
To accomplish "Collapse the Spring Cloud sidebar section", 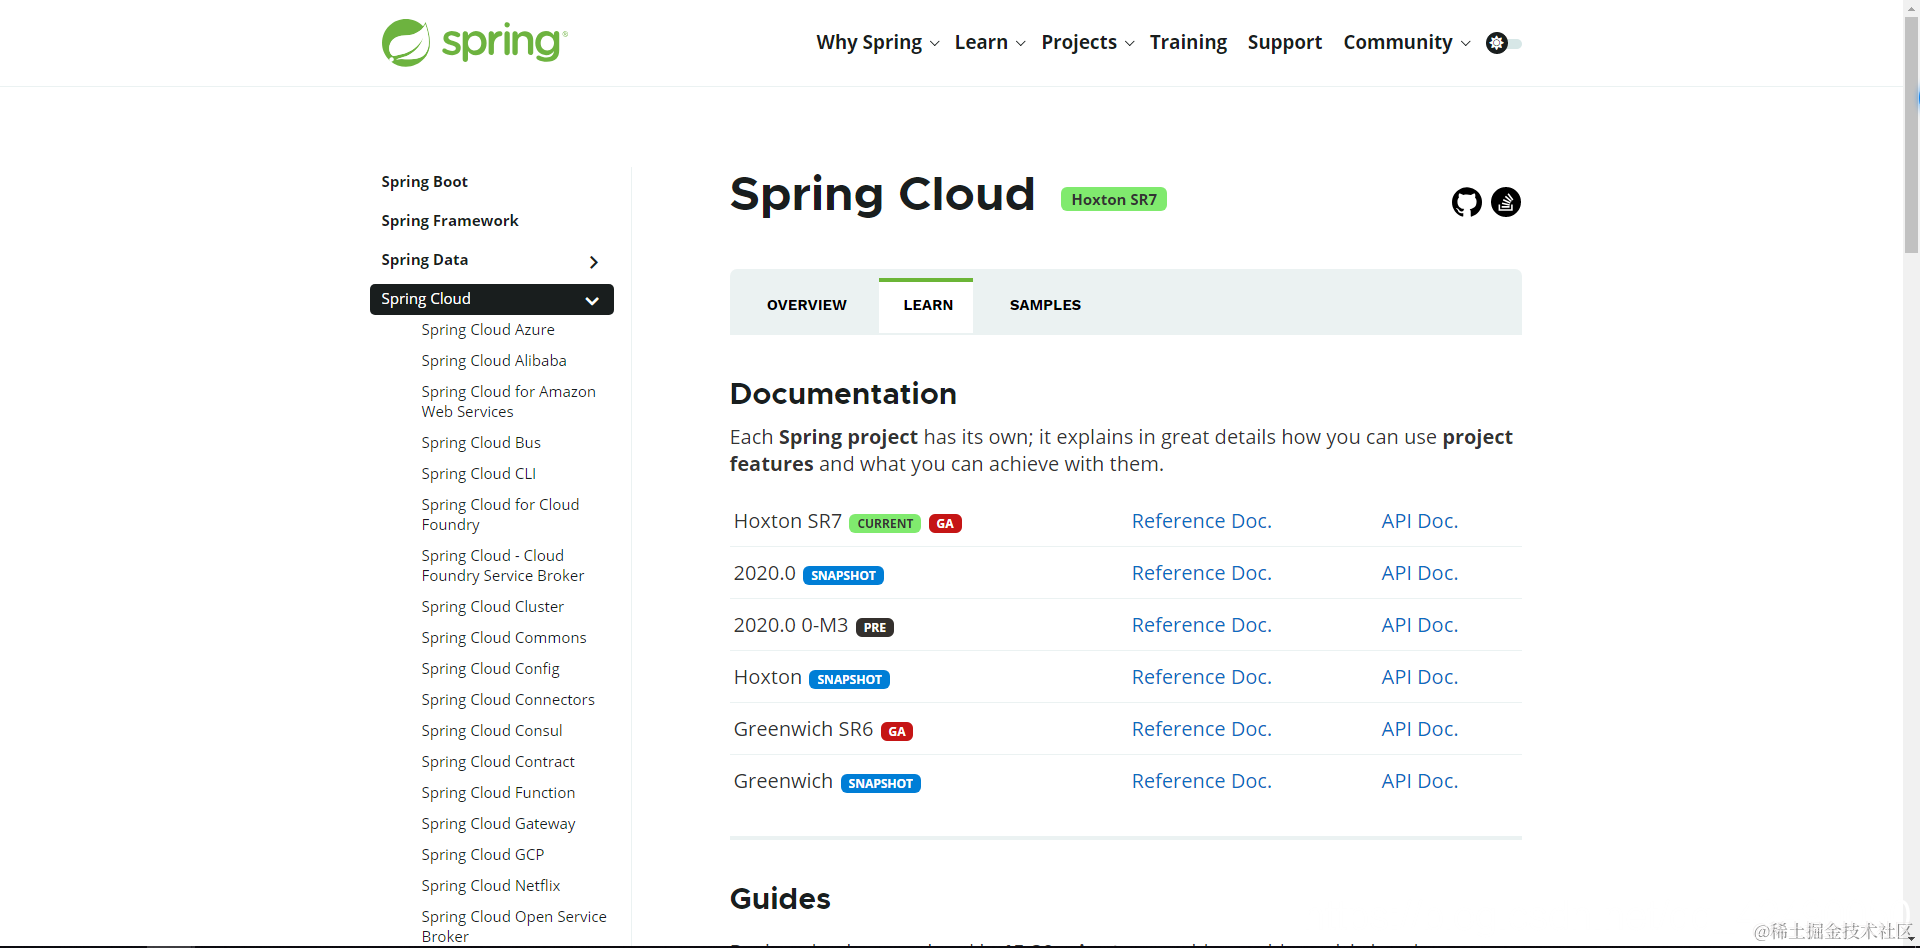I will click(x=592, y=300).
